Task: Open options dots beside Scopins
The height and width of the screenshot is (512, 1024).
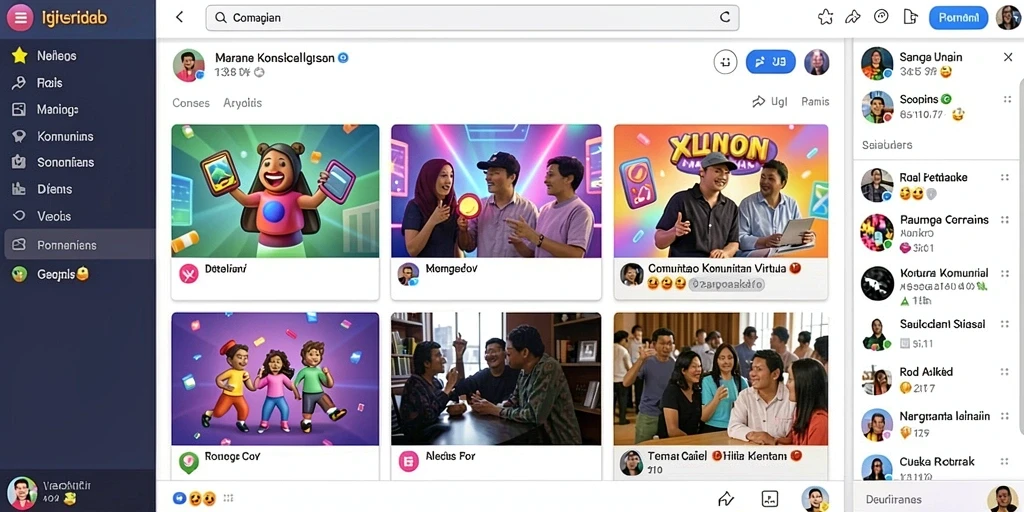Action: (1006, 99)
